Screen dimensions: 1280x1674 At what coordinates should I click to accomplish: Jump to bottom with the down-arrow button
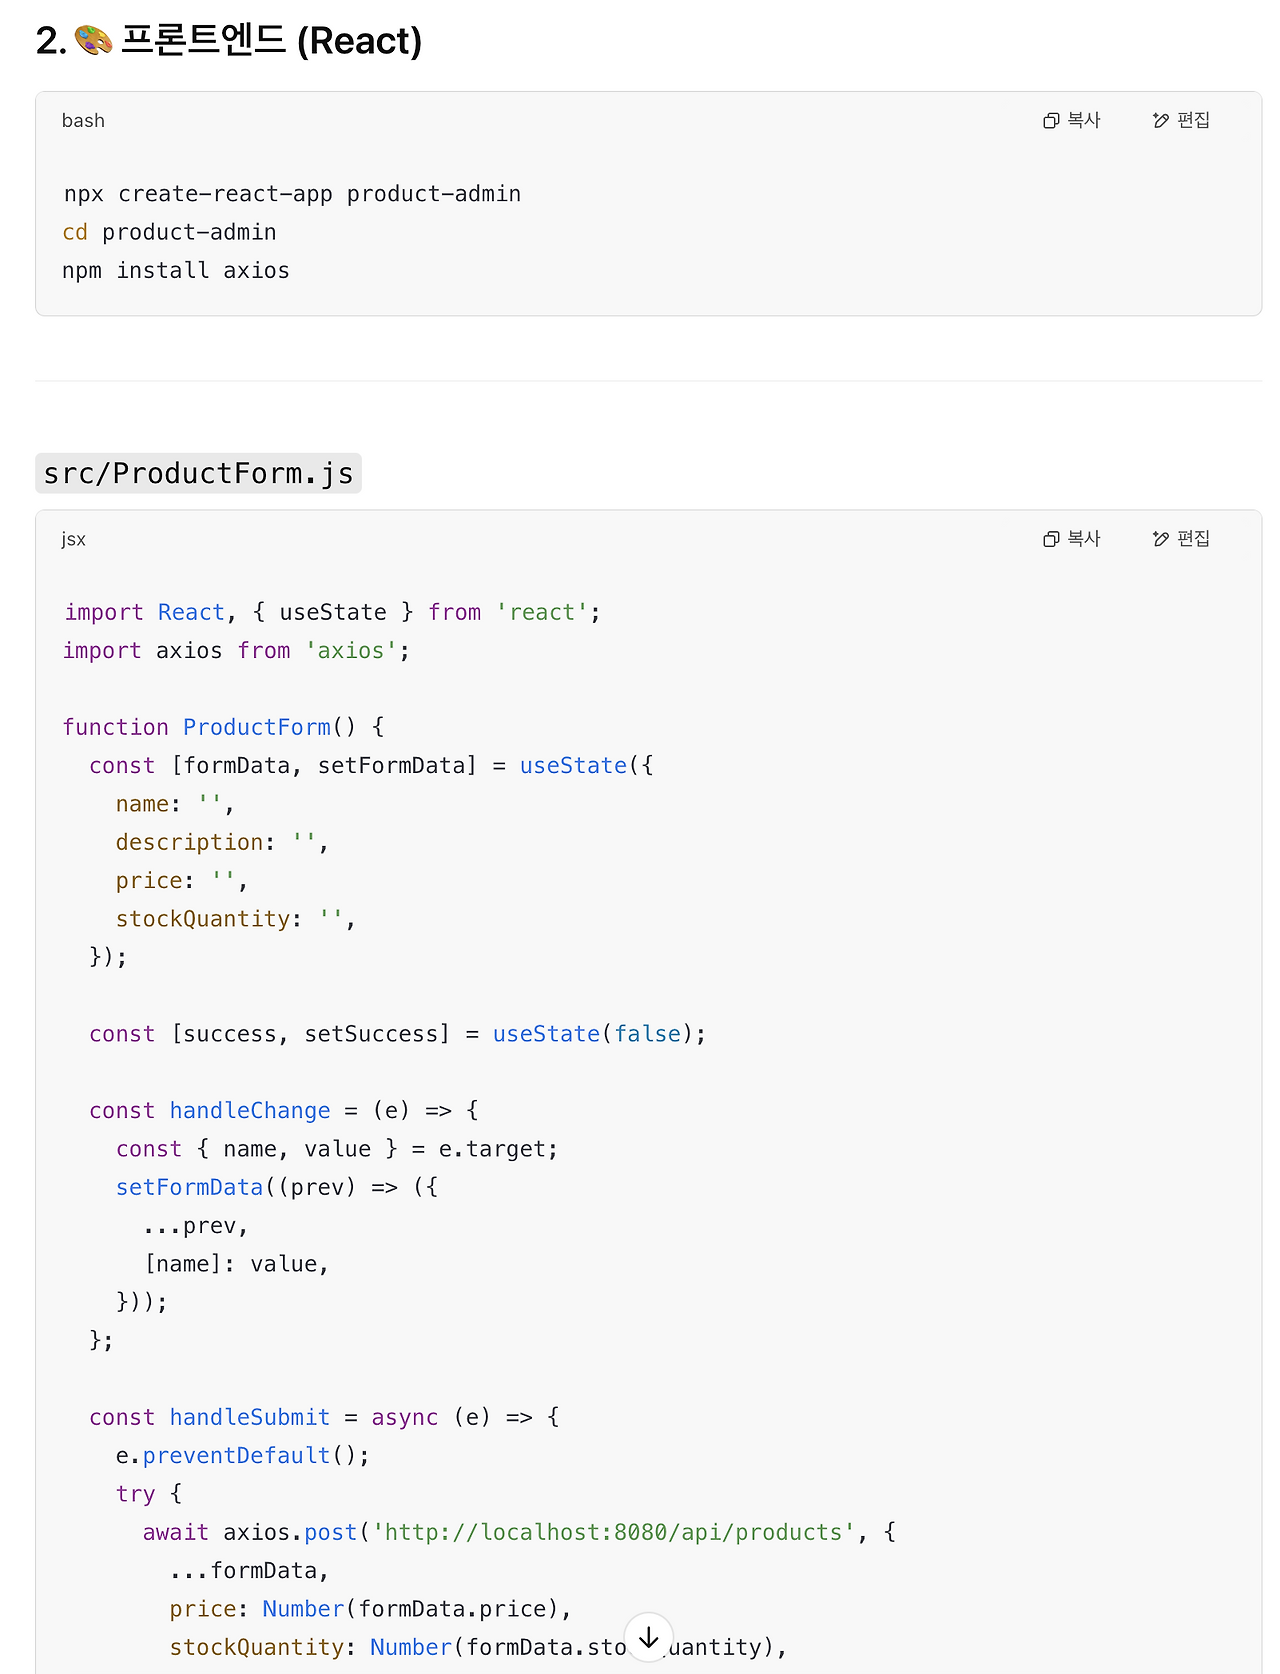(649, 1637)
